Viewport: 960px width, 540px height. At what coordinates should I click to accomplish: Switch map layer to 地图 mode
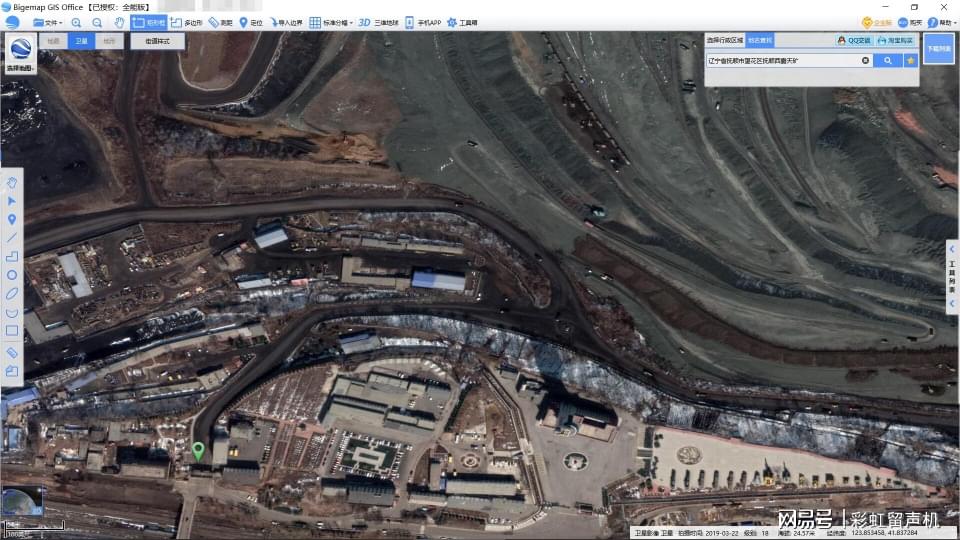(x=53, y=42)
